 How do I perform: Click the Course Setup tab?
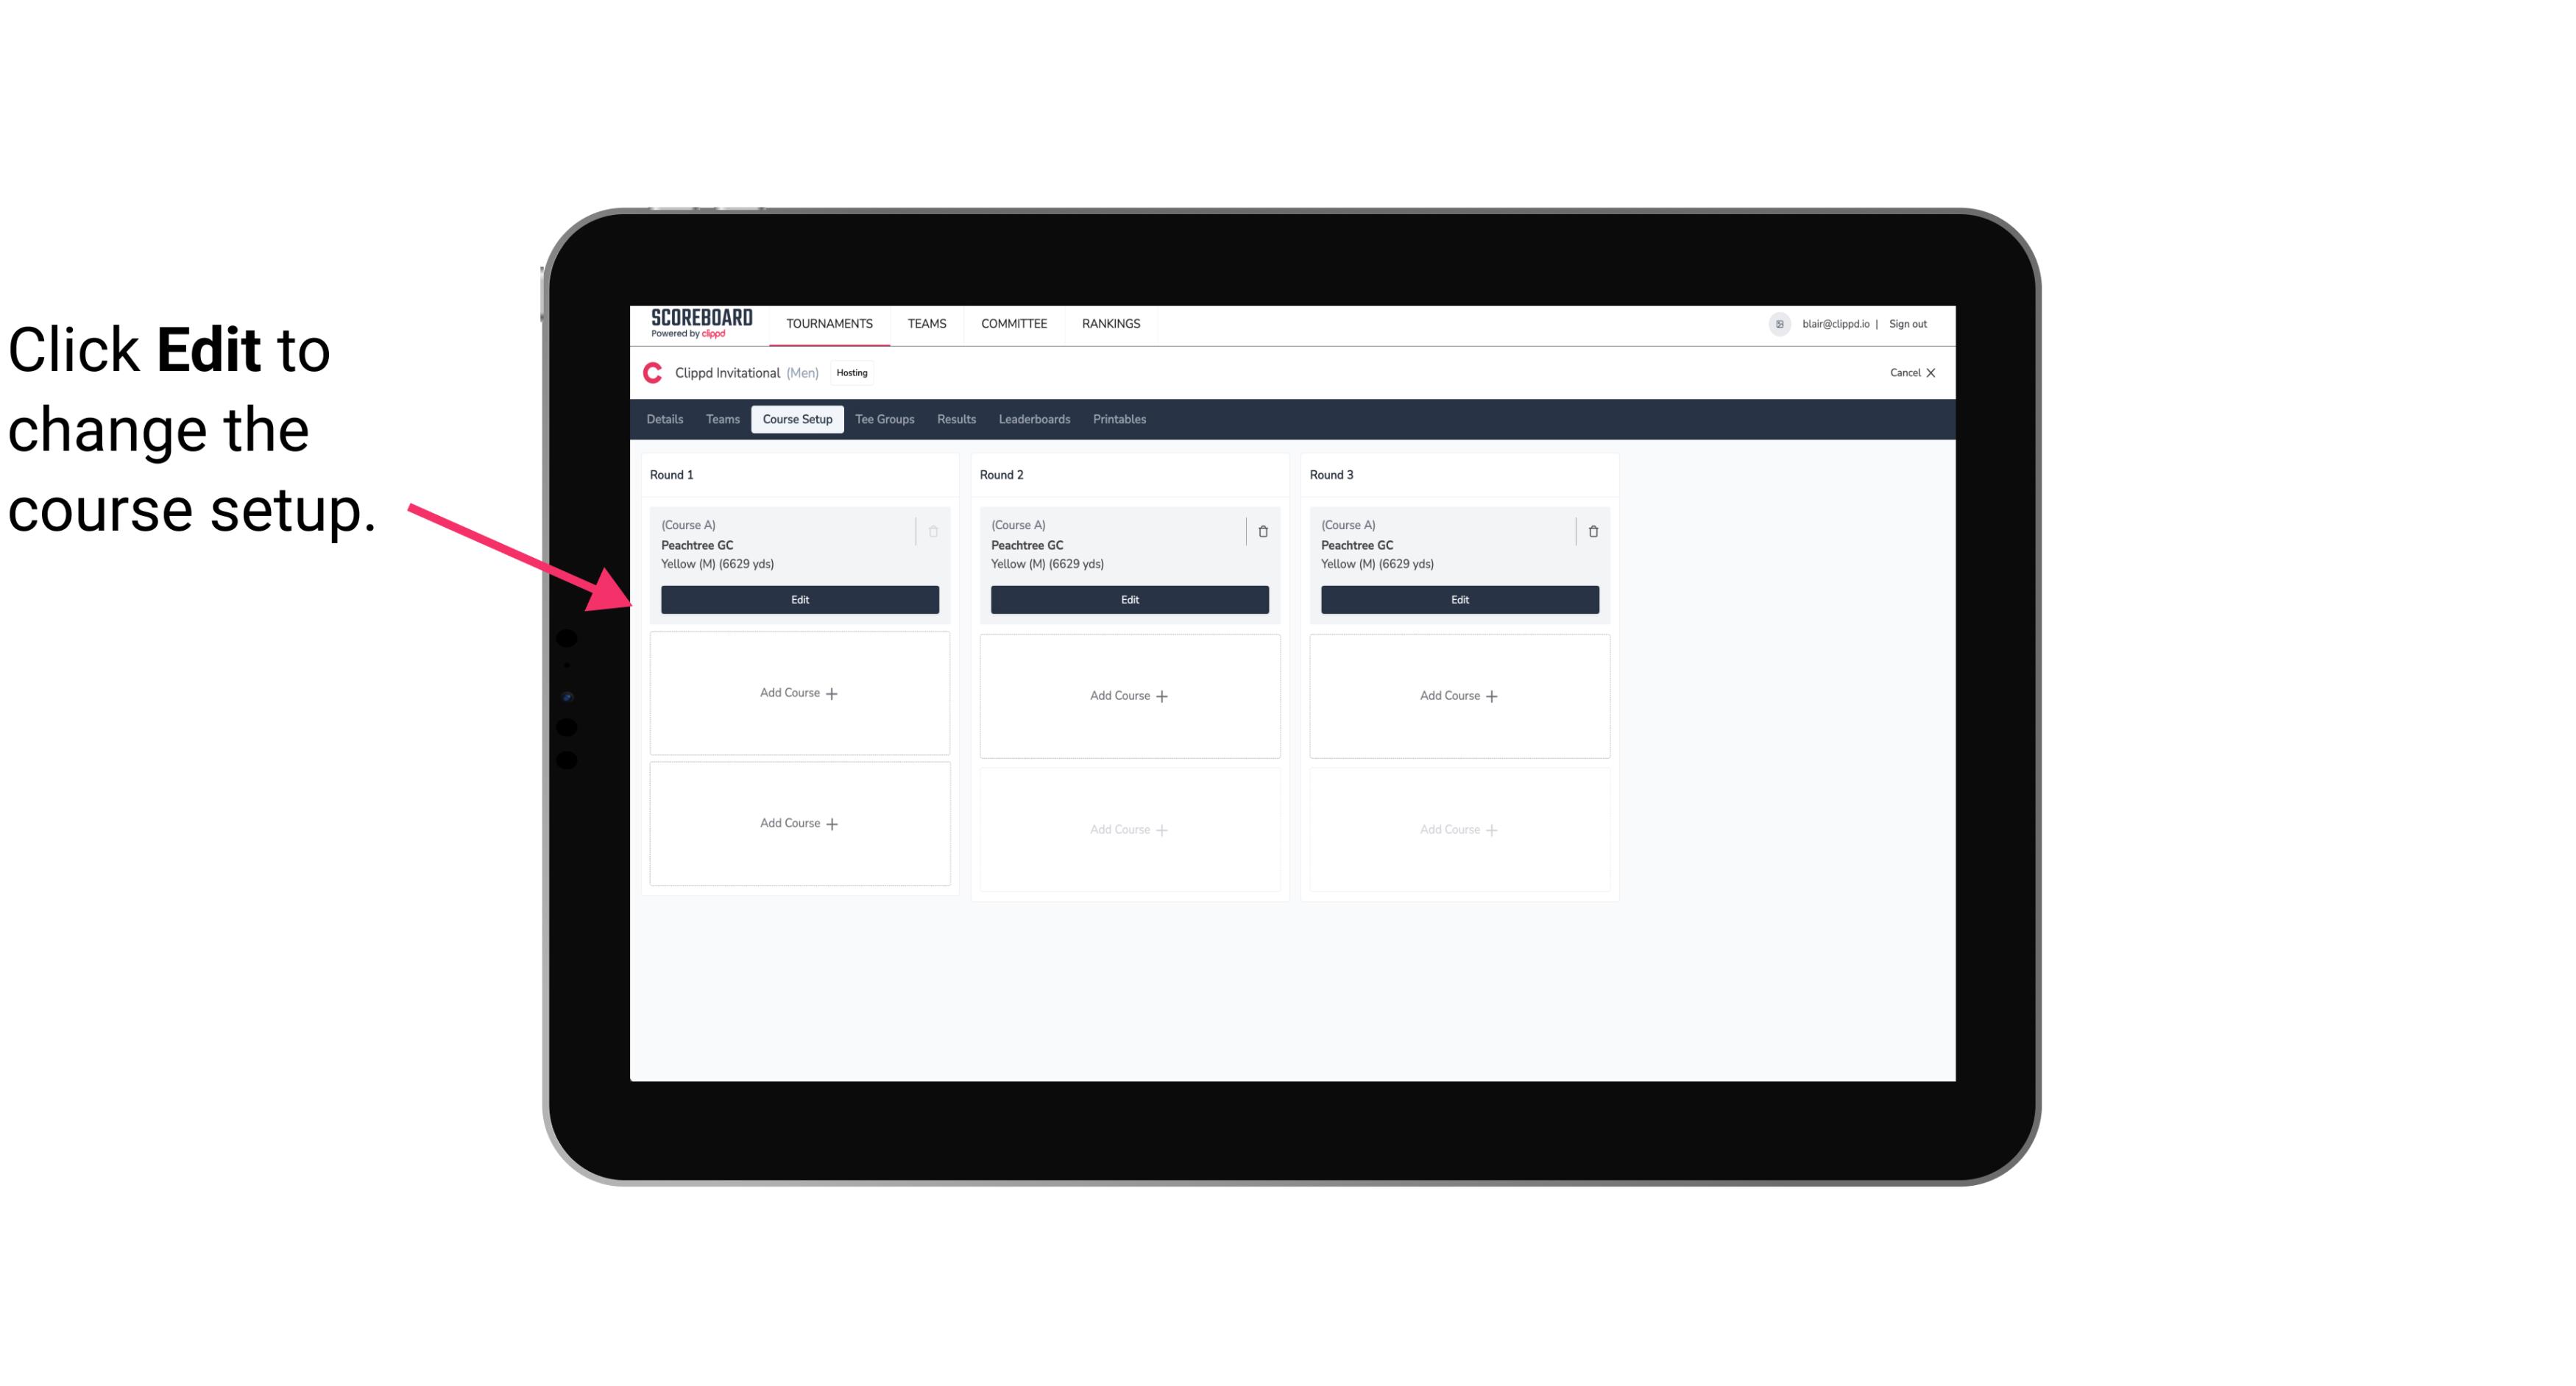796,418
